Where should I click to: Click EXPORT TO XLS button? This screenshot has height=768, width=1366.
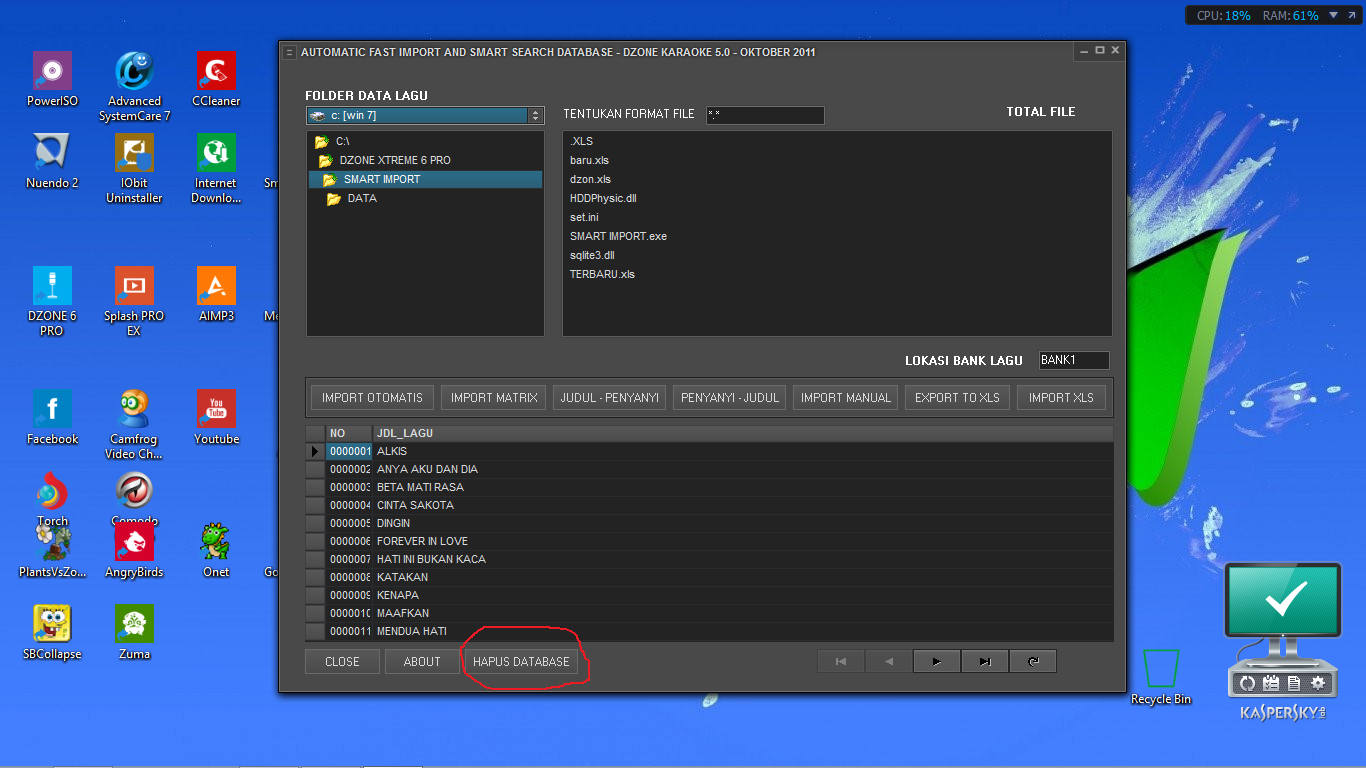958,397
